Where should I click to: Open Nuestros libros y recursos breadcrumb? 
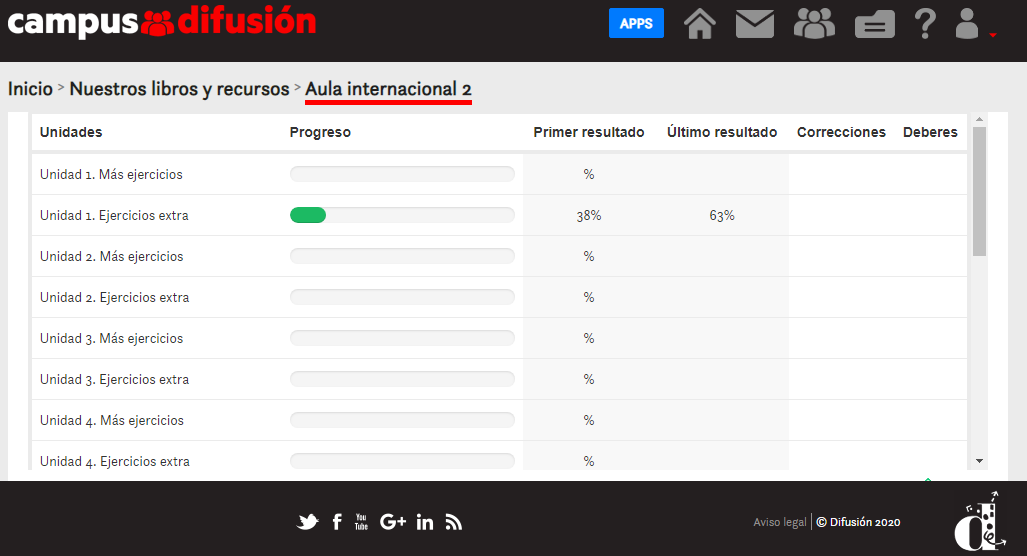tap(179, 89)
